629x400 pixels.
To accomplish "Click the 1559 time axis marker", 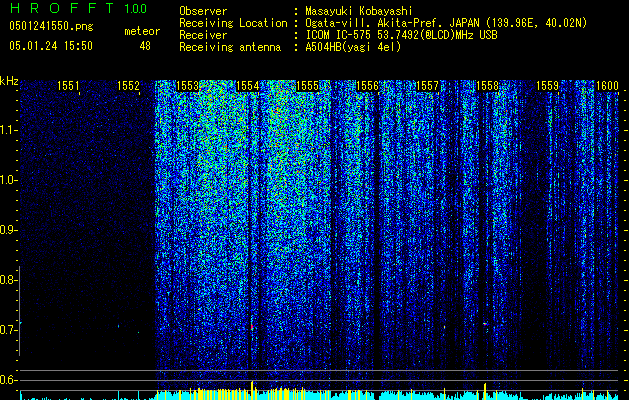I will tap(547, 86).
